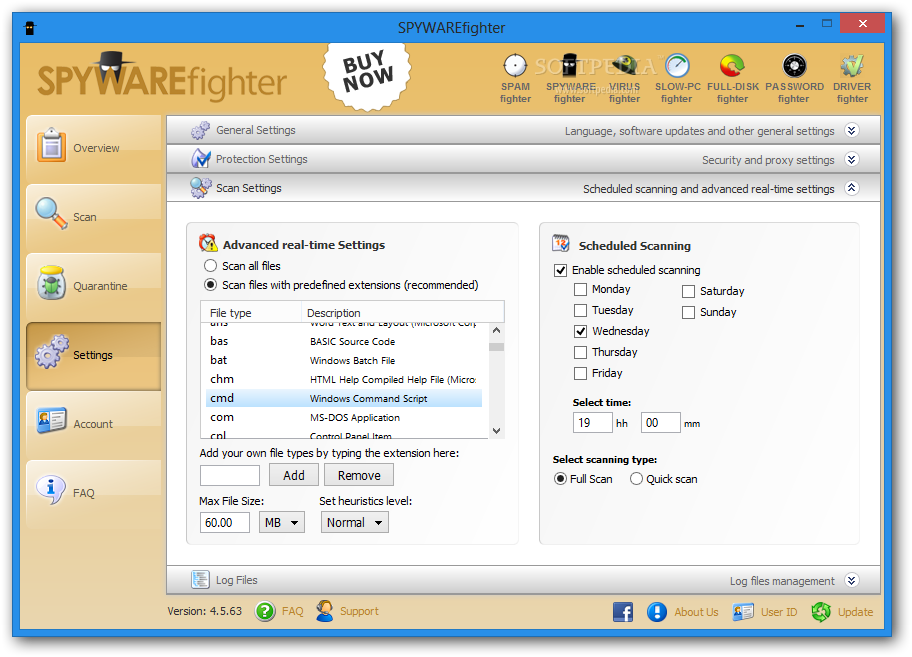Open the Account tab
The height and width of the screenshot is (657, 912).
click(94, 424)
